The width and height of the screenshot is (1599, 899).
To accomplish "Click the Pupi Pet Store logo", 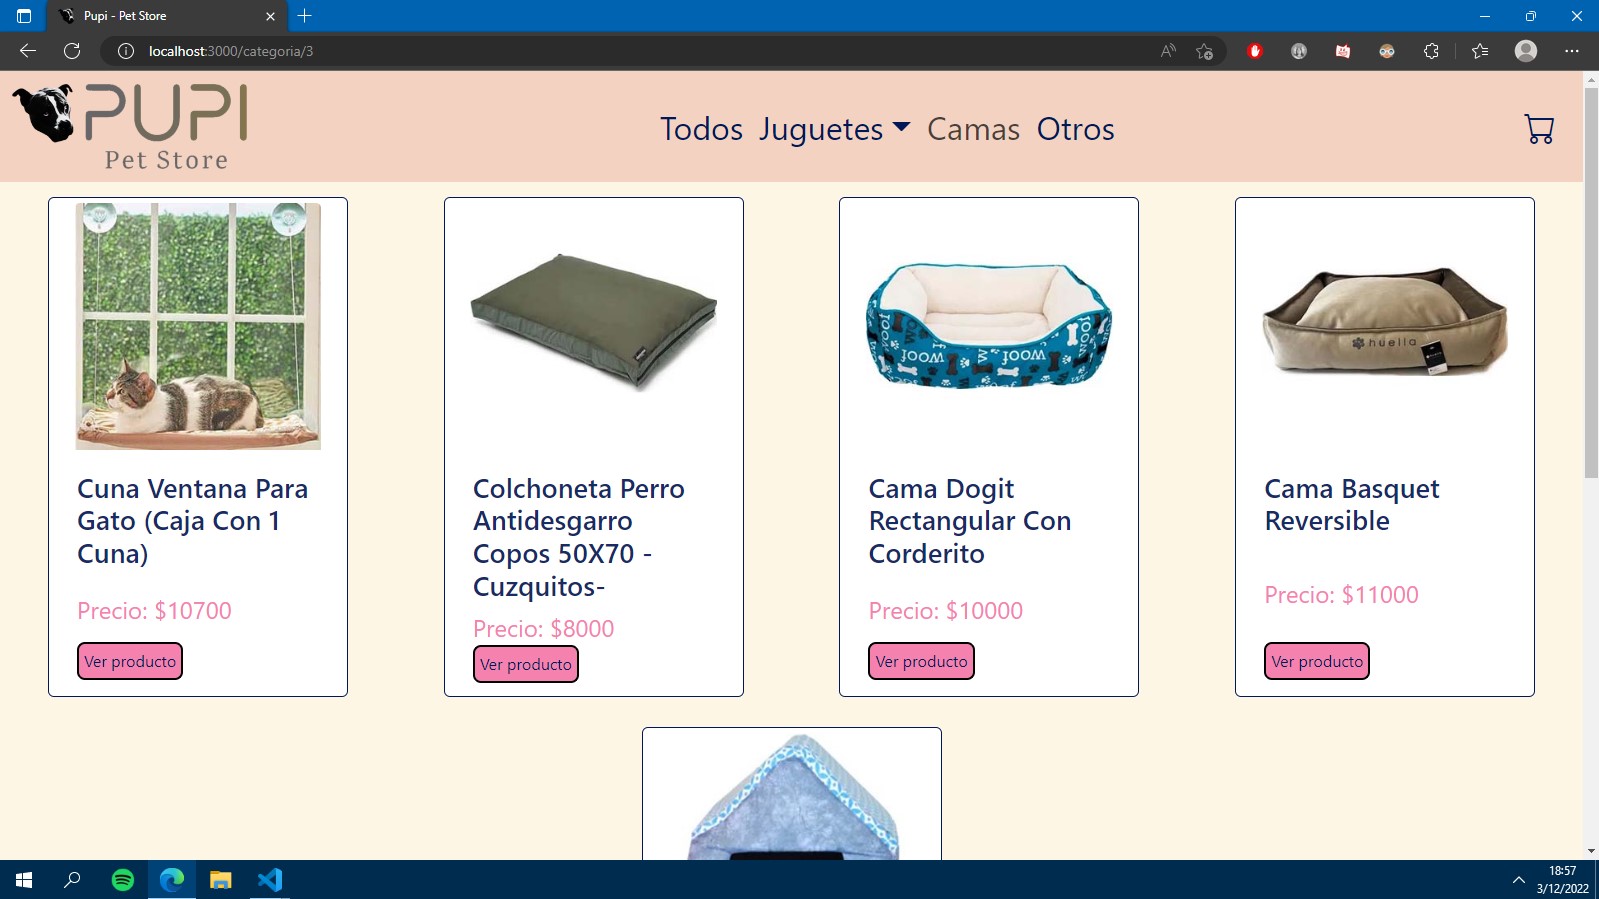I will point(130,127).
